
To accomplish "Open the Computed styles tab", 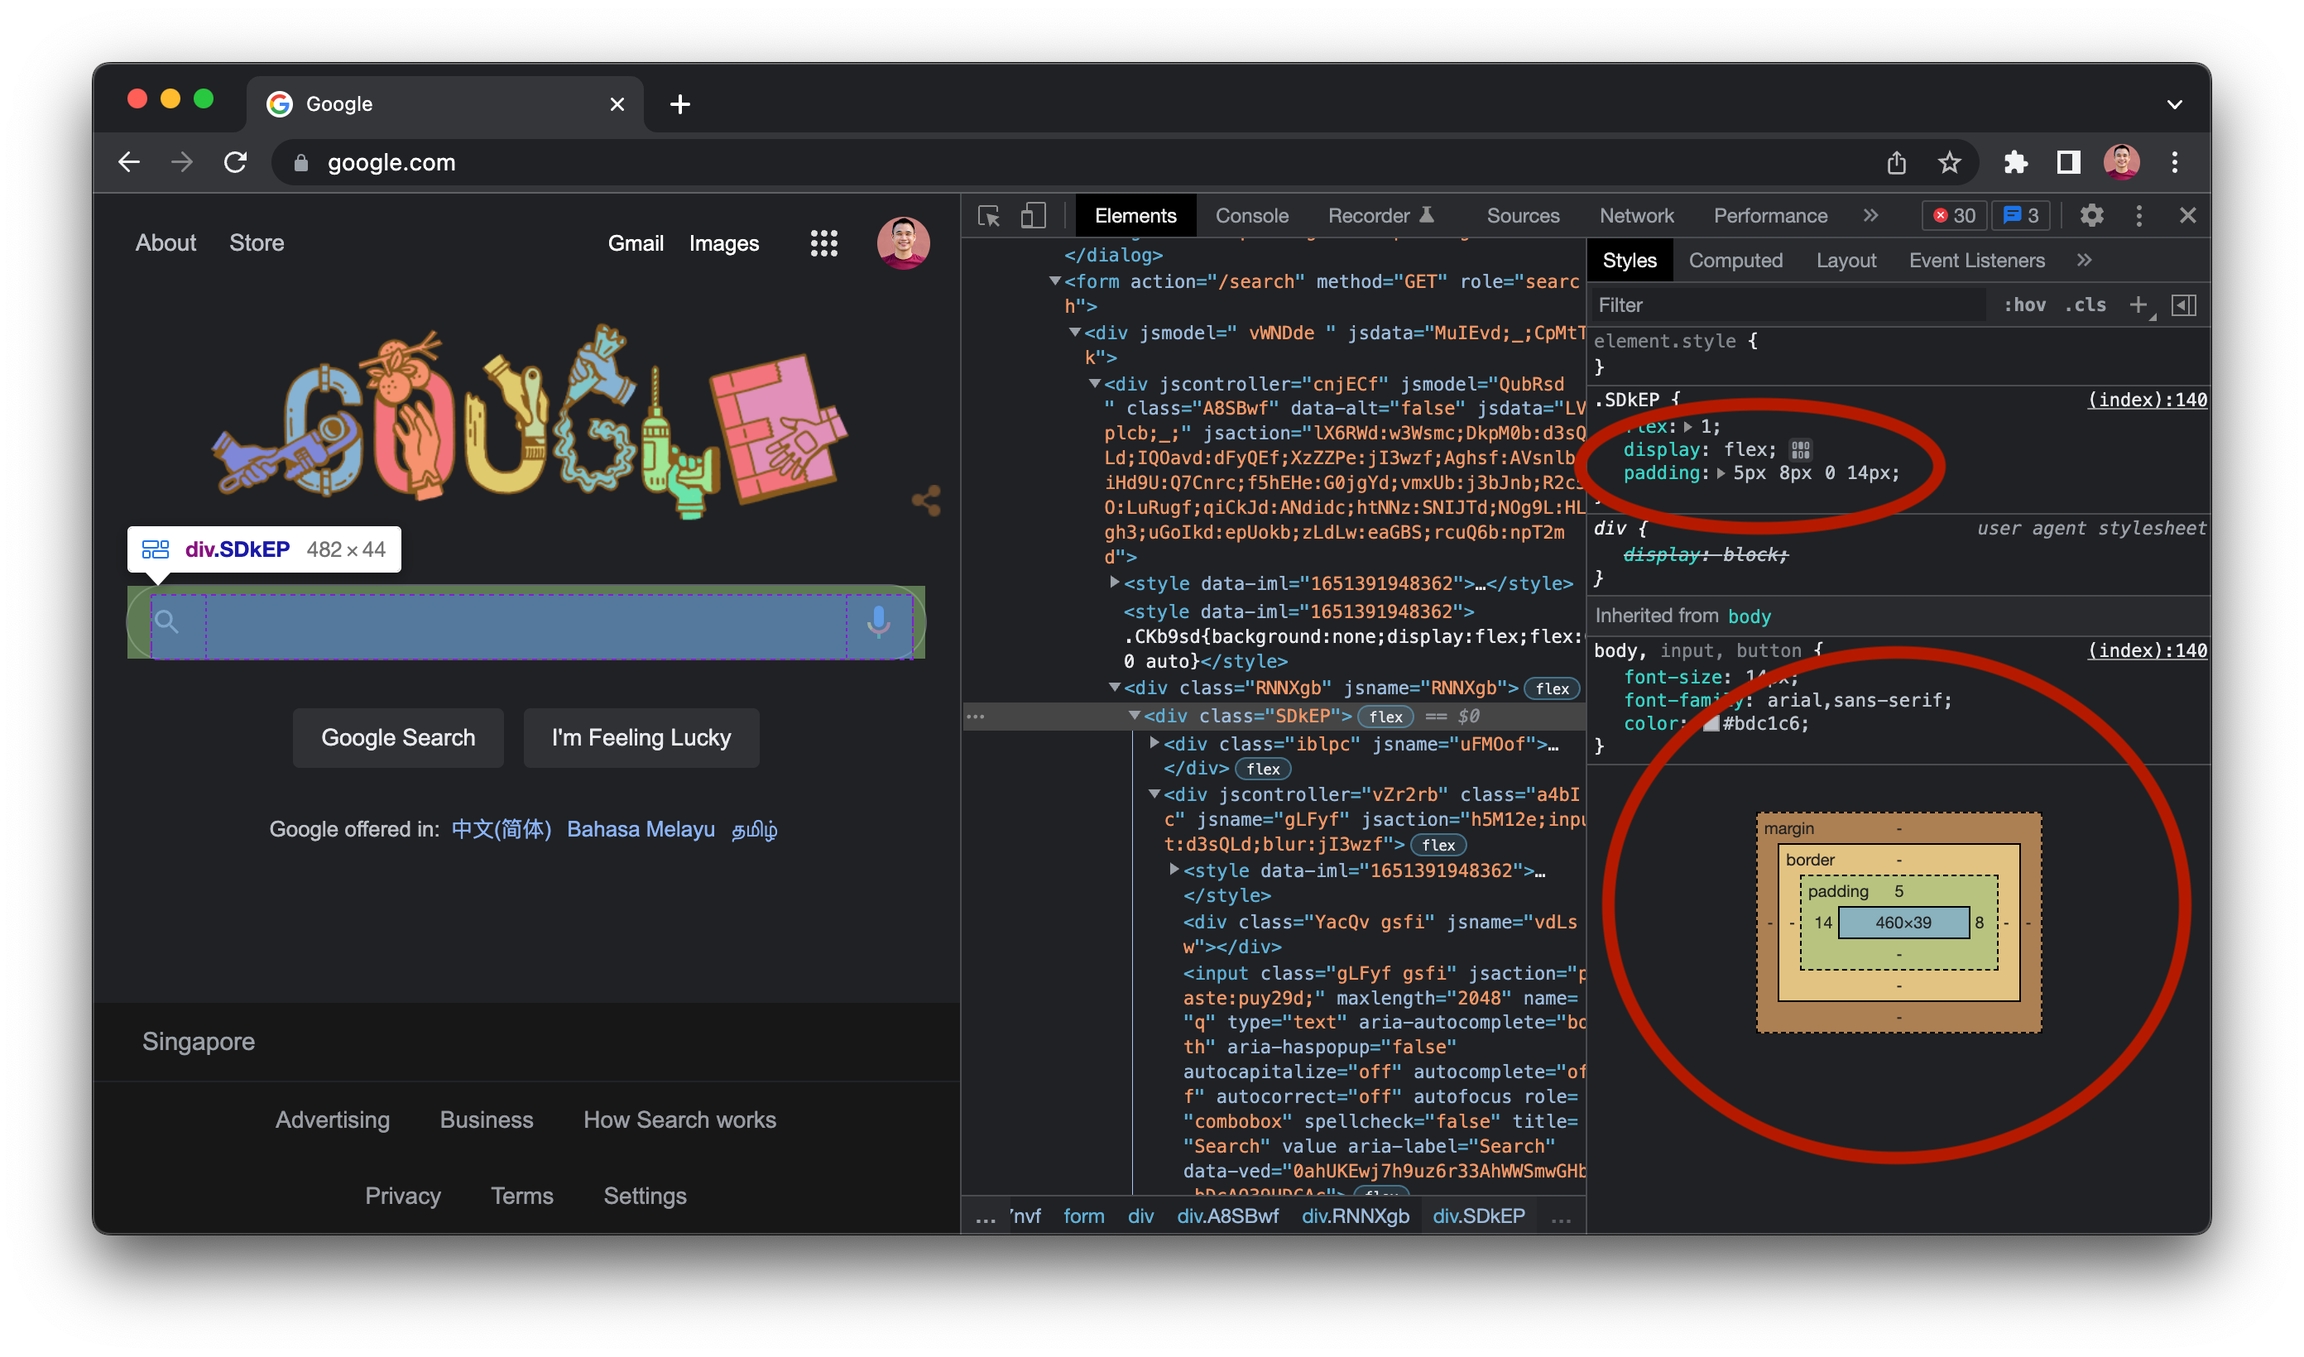I will [x=1735, y=260].
